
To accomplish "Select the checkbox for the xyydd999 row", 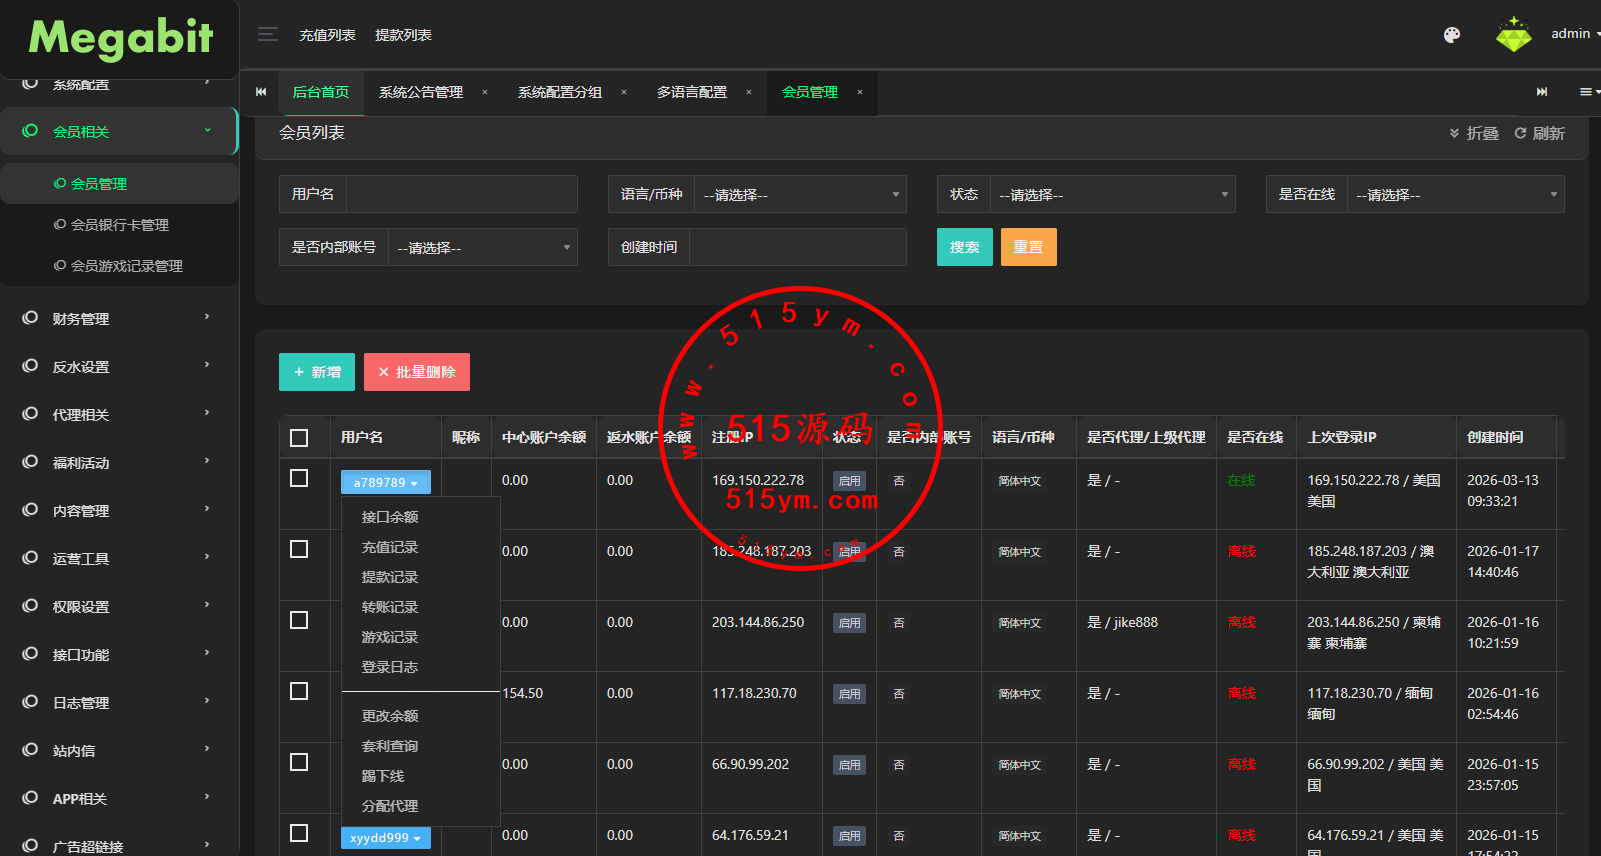I will tap(299, 833).
